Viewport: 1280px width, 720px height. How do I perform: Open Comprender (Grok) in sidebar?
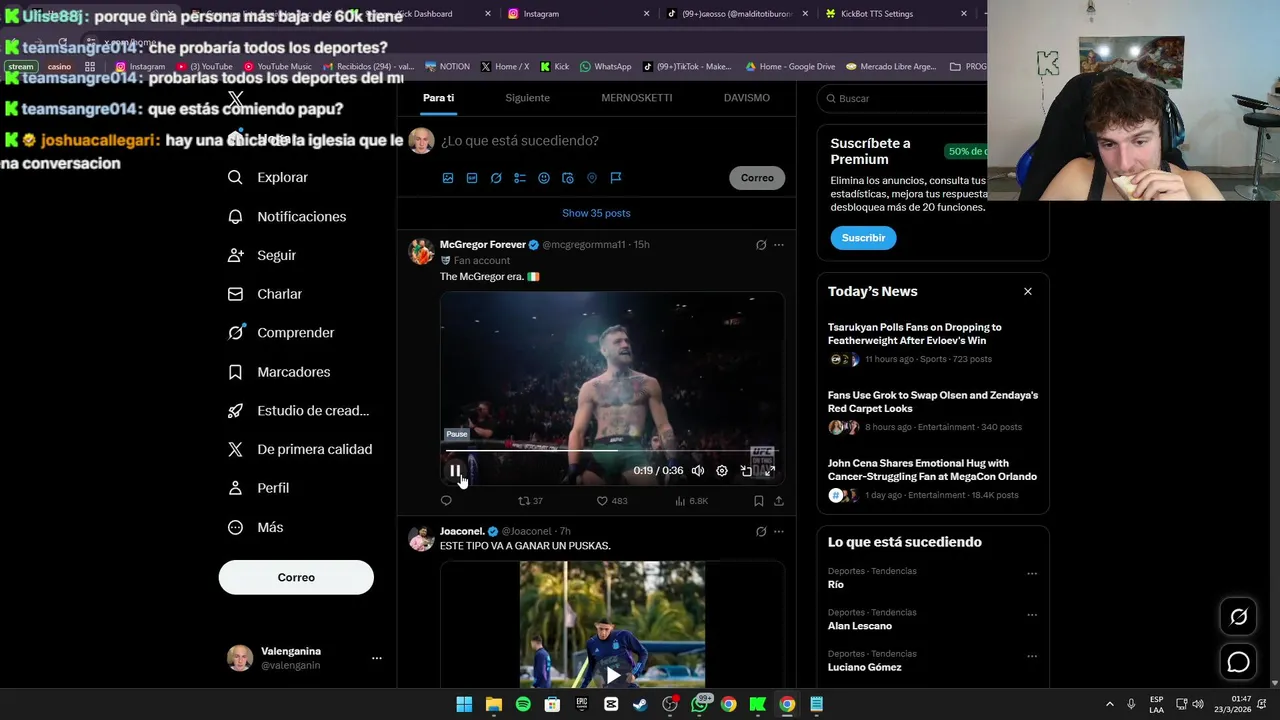pos(281,333)
